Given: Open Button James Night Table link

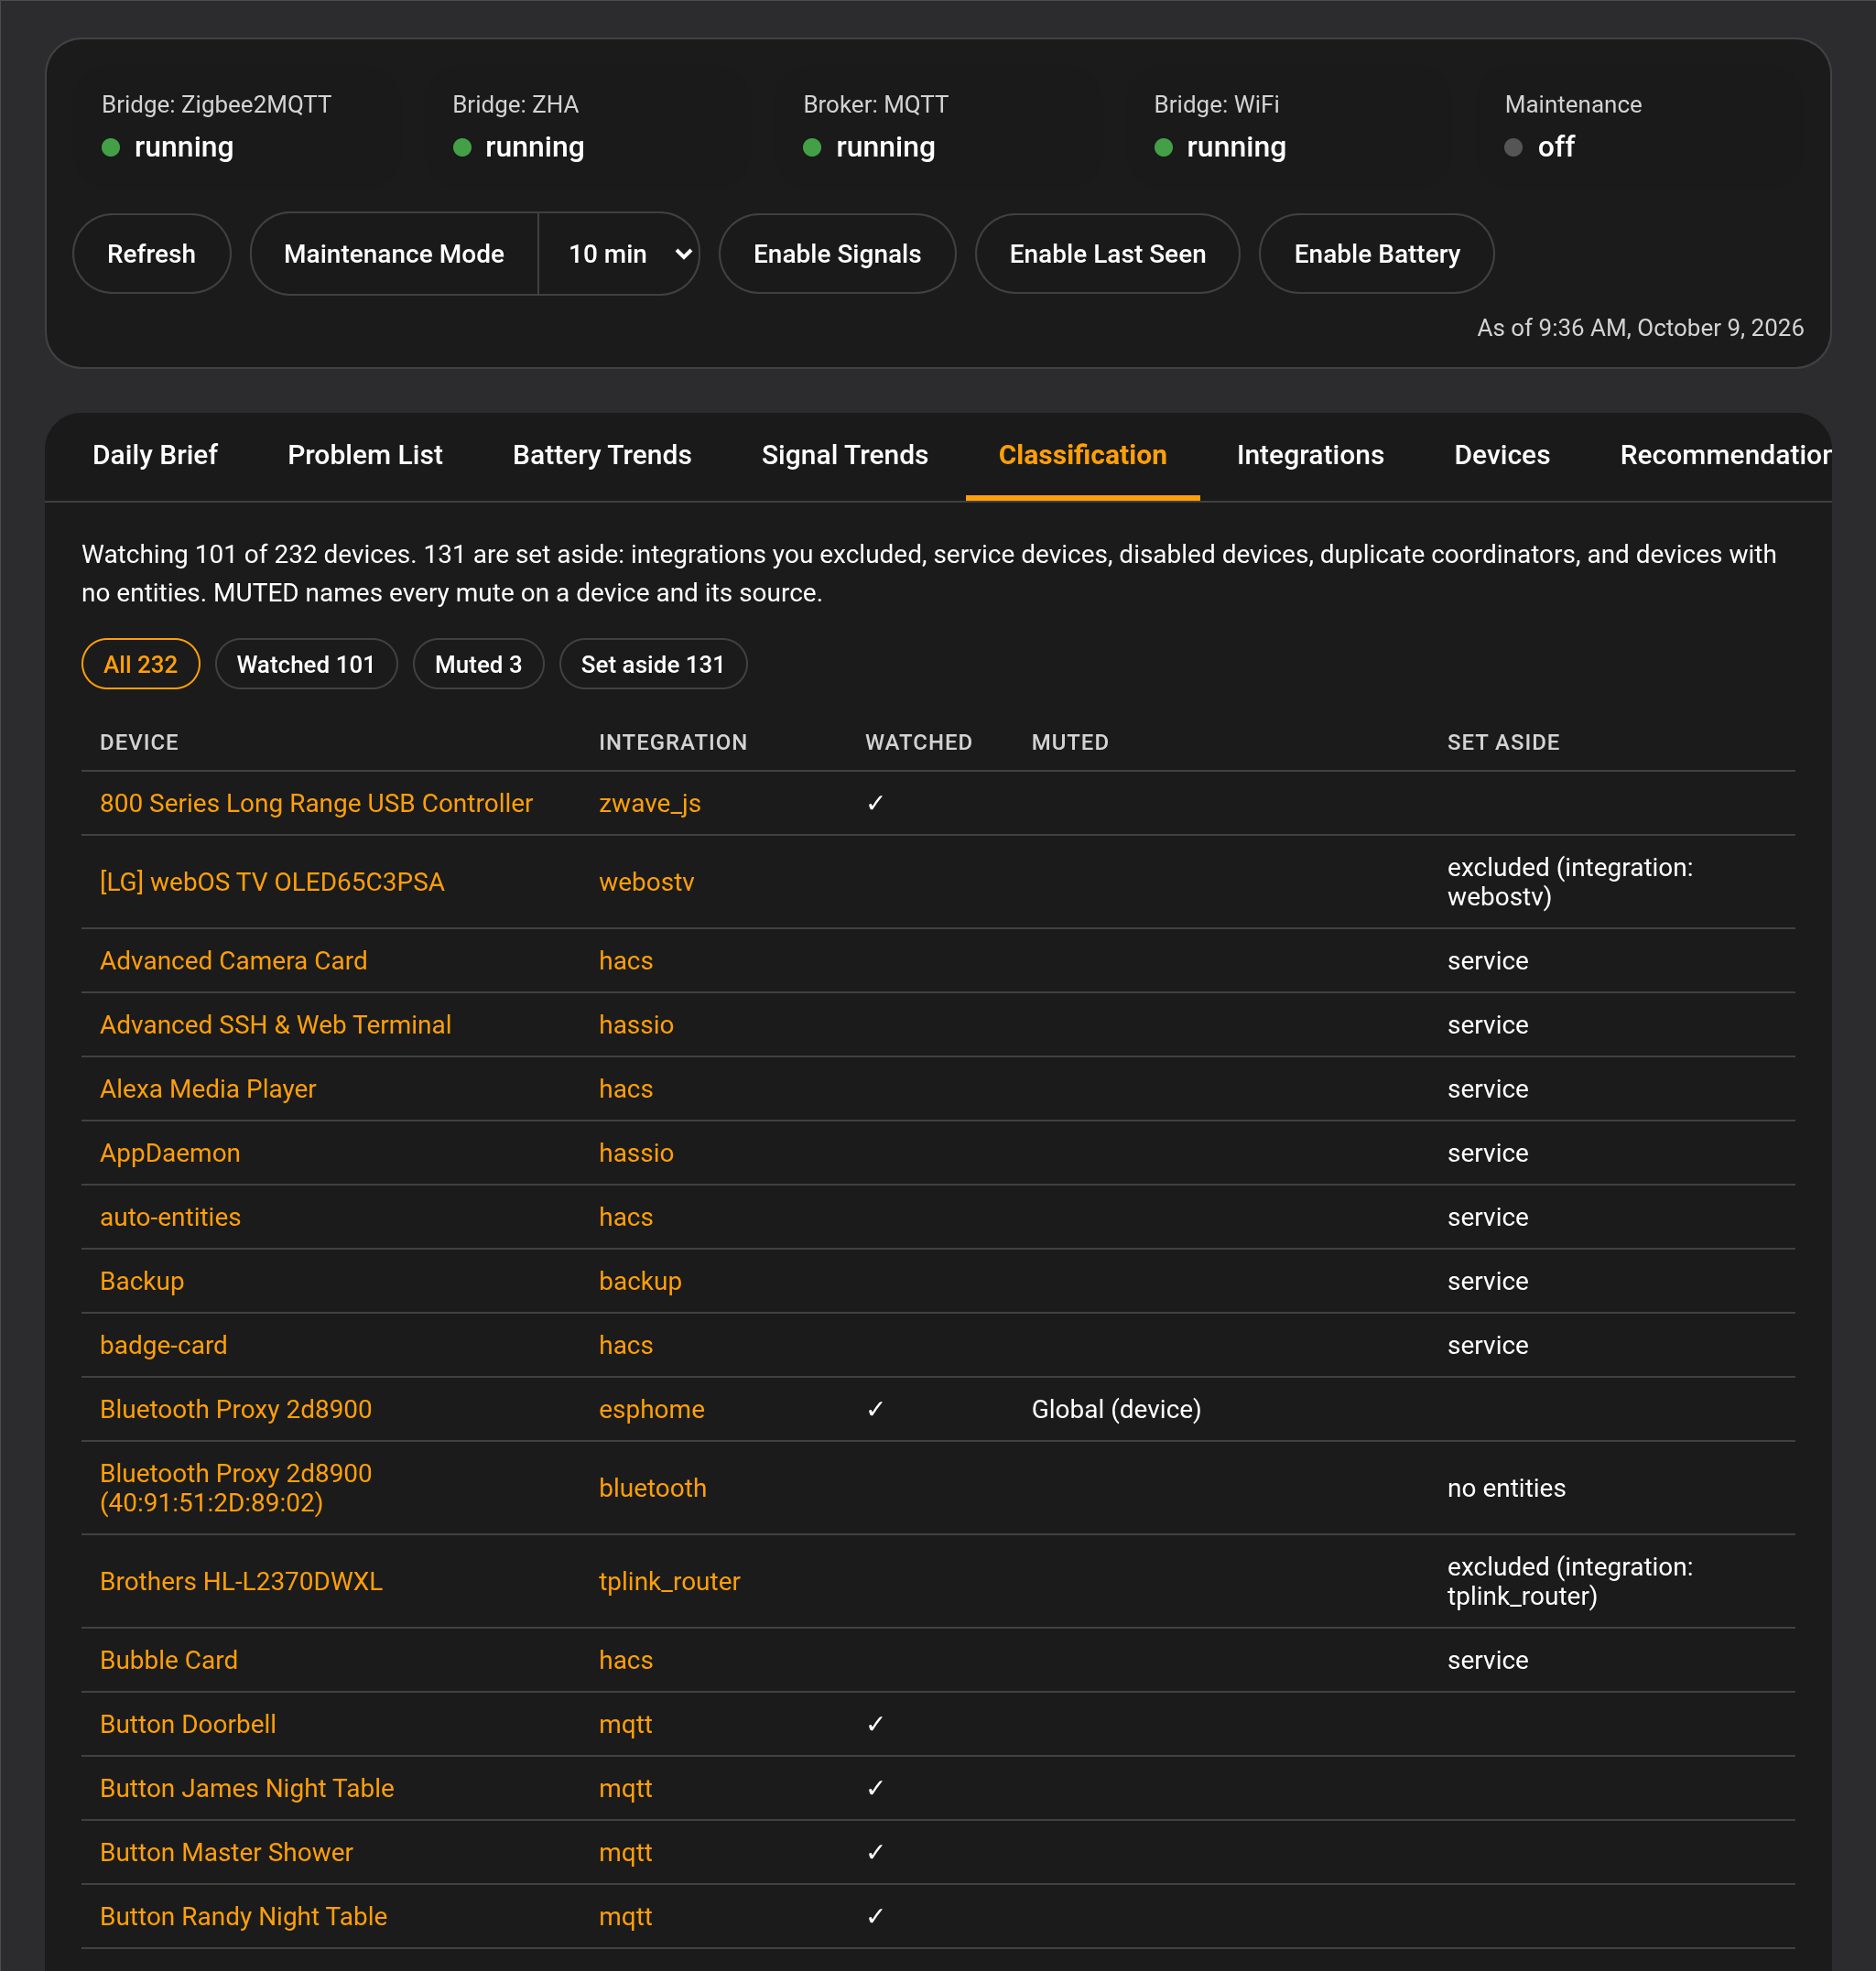Looking at the screenshot, I should 247,1787.
